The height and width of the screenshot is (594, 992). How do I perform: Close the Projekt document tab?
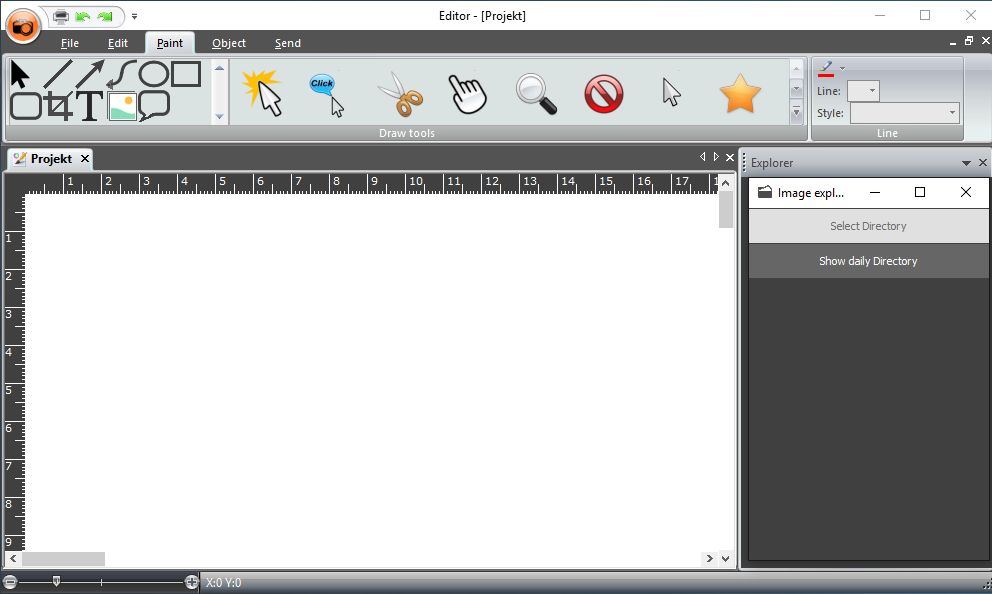tap(85, 159)
